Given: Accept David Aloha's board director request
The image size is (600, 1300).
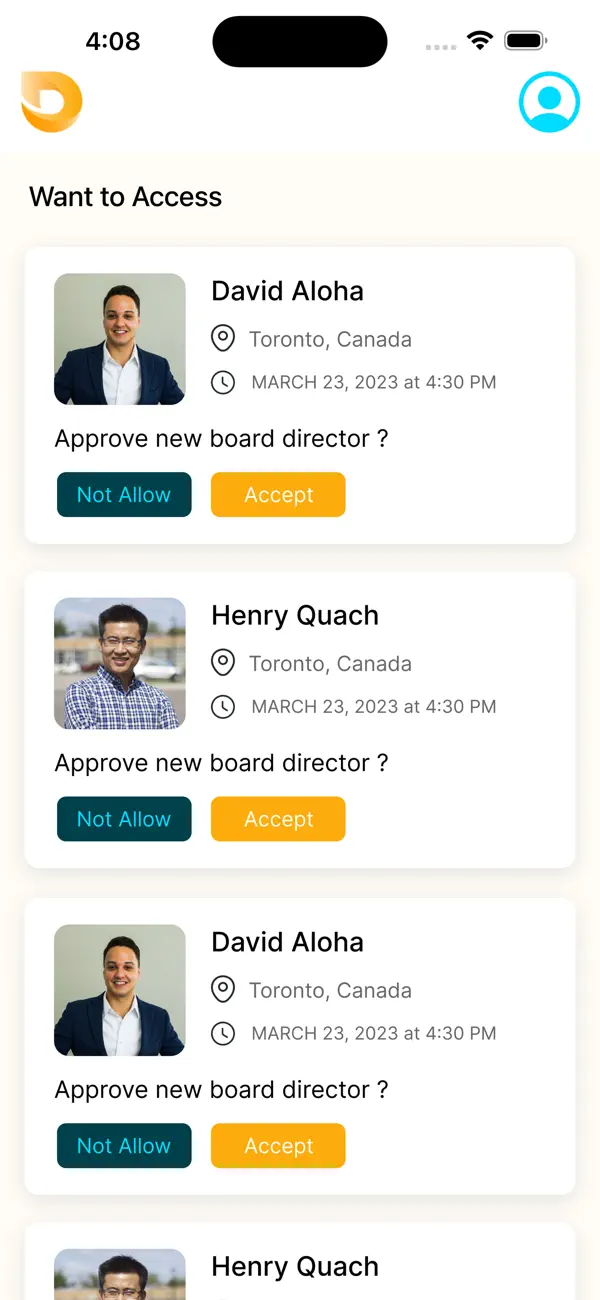Looking at the screenshot, I should click(x=278, y=494).
